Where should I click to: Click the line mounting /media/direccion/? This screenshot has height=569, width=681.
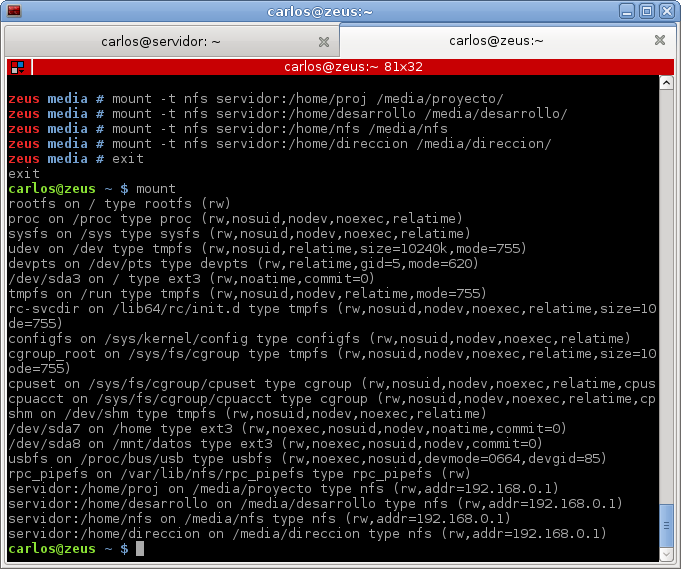point(280,144)
